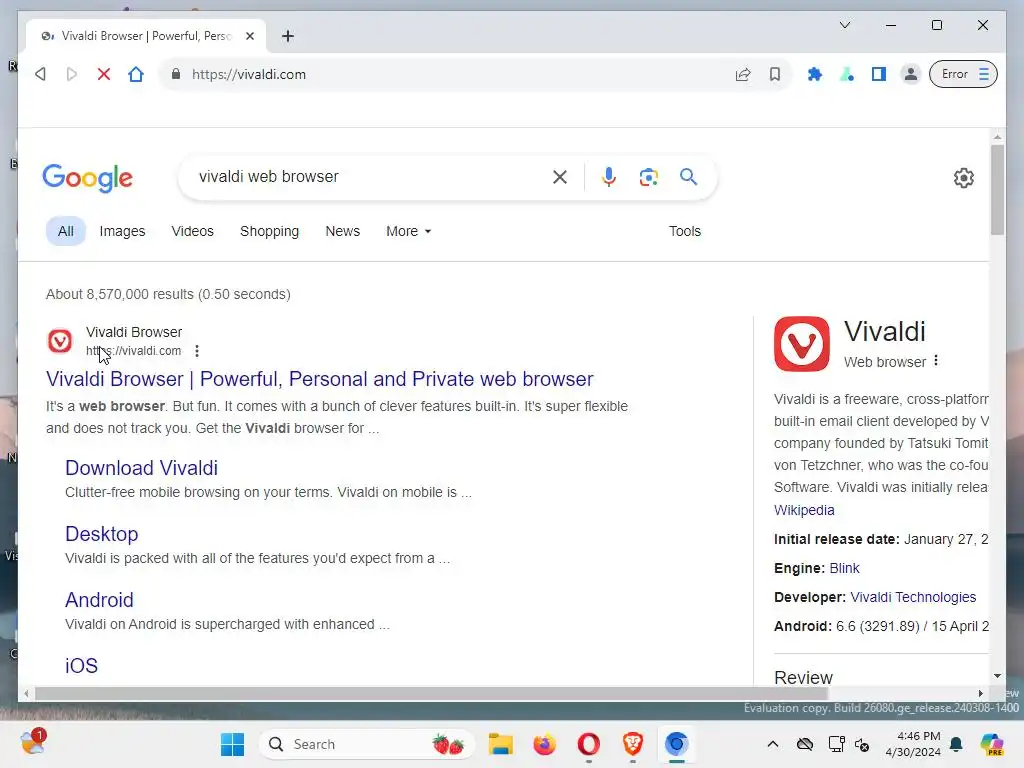Submit search using the magnifier icon
1024x768 pixels.
click(x=688, y=177)
